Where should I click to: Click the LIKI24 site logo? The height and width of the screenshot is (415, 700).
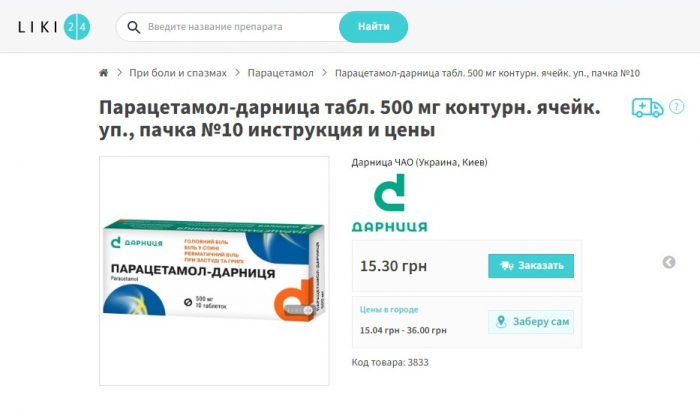54,27
